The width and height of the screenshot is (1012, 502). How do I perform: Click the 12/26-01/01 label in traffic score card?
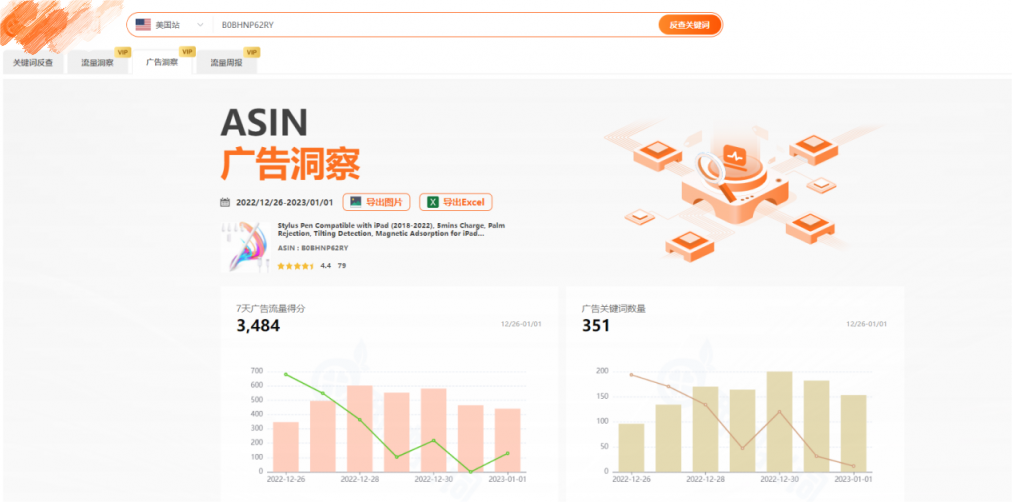click(521, 324)
